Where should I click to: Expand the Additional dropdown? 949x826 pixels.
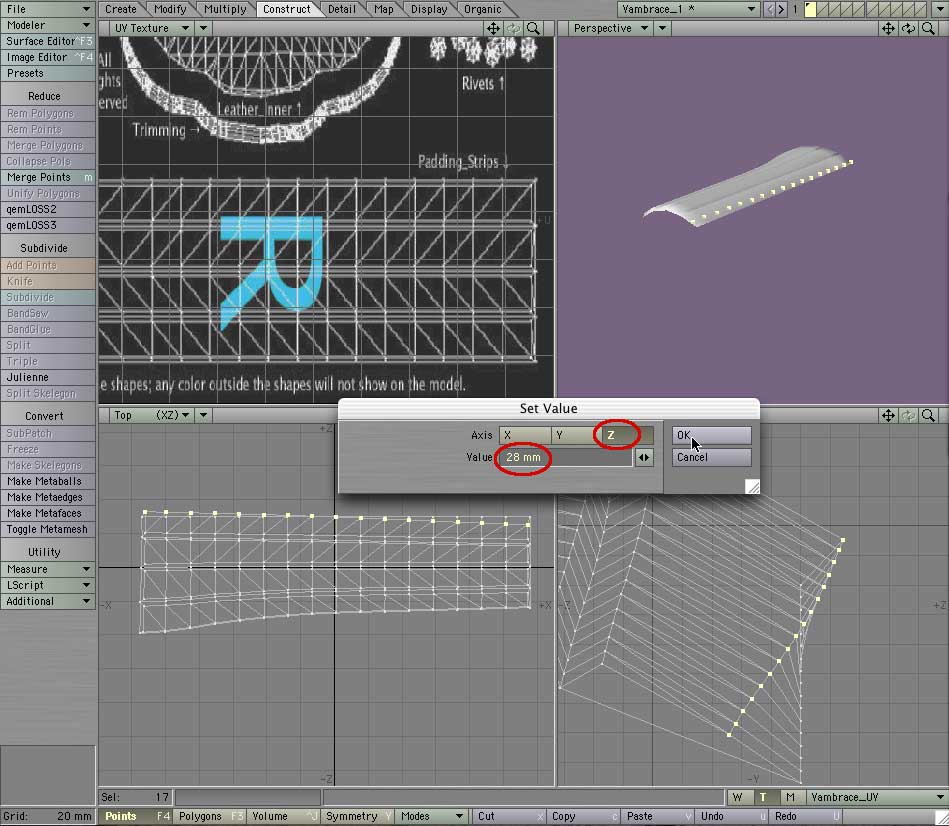tap(48, 601)
